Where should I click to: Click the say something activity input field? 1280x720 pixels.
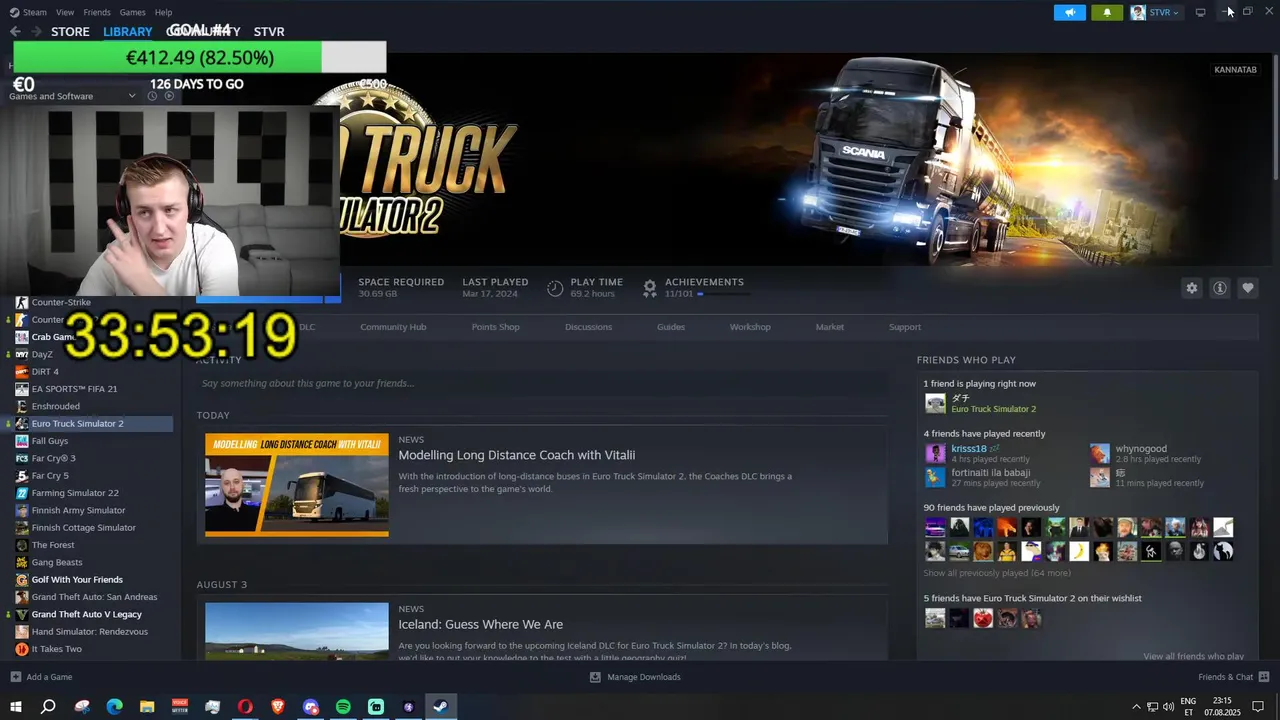coord(541,383)
